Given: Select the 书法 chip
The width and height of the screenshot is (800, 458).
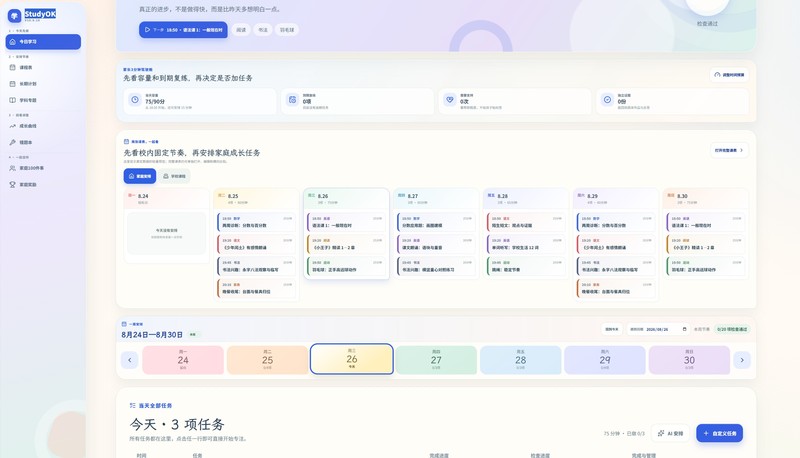Looking at the screenshot, I should [263, 30].
